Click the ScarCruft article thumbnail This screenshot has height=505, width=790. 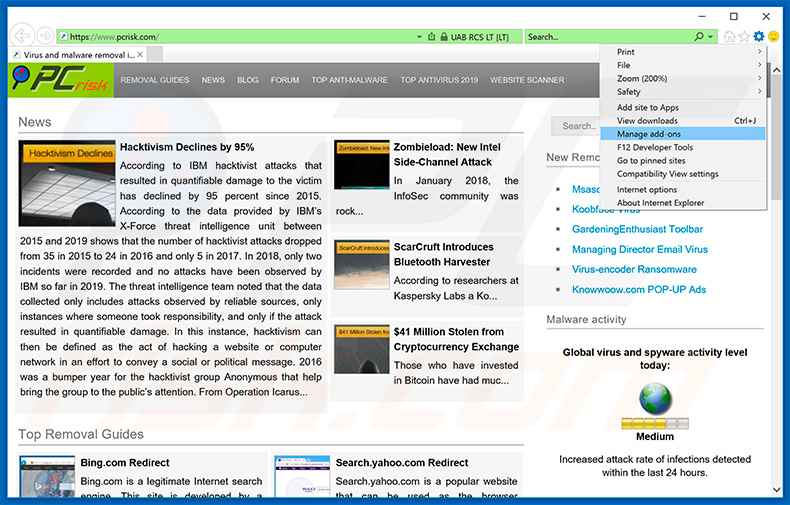tap(362, 265)
